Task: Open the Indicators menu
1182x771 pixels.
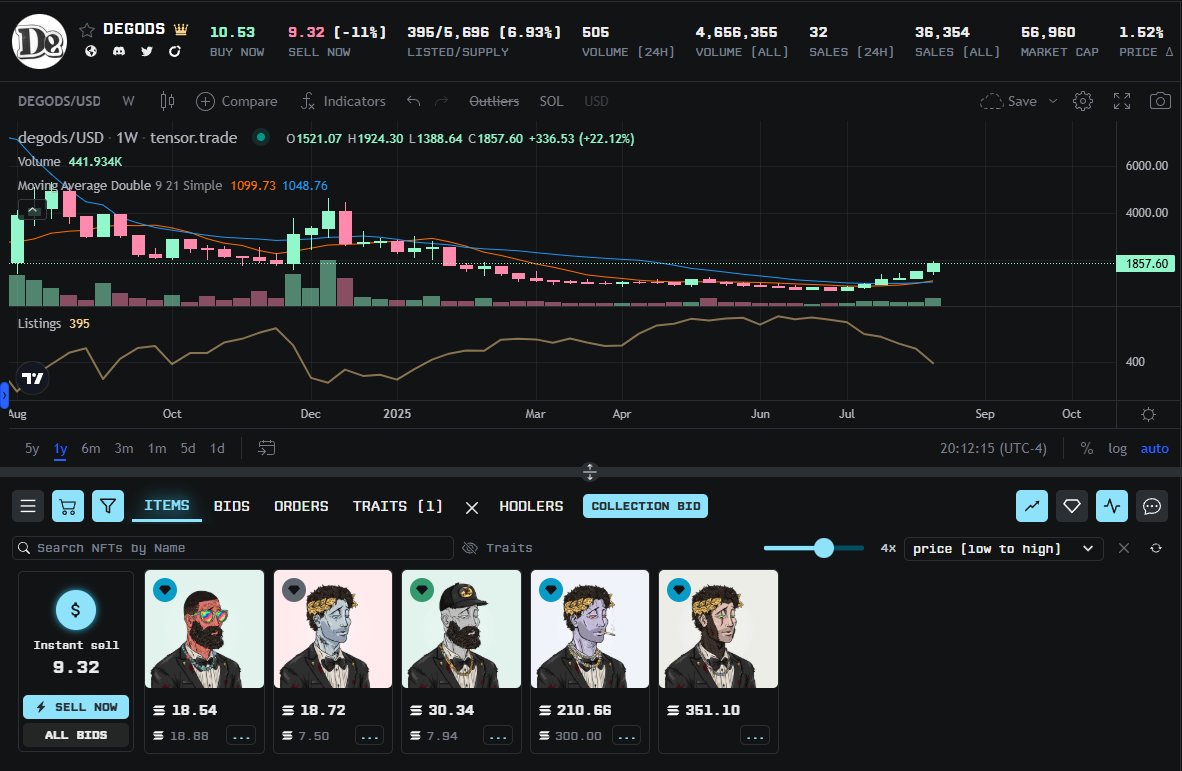Action: [x=343, y=101]
